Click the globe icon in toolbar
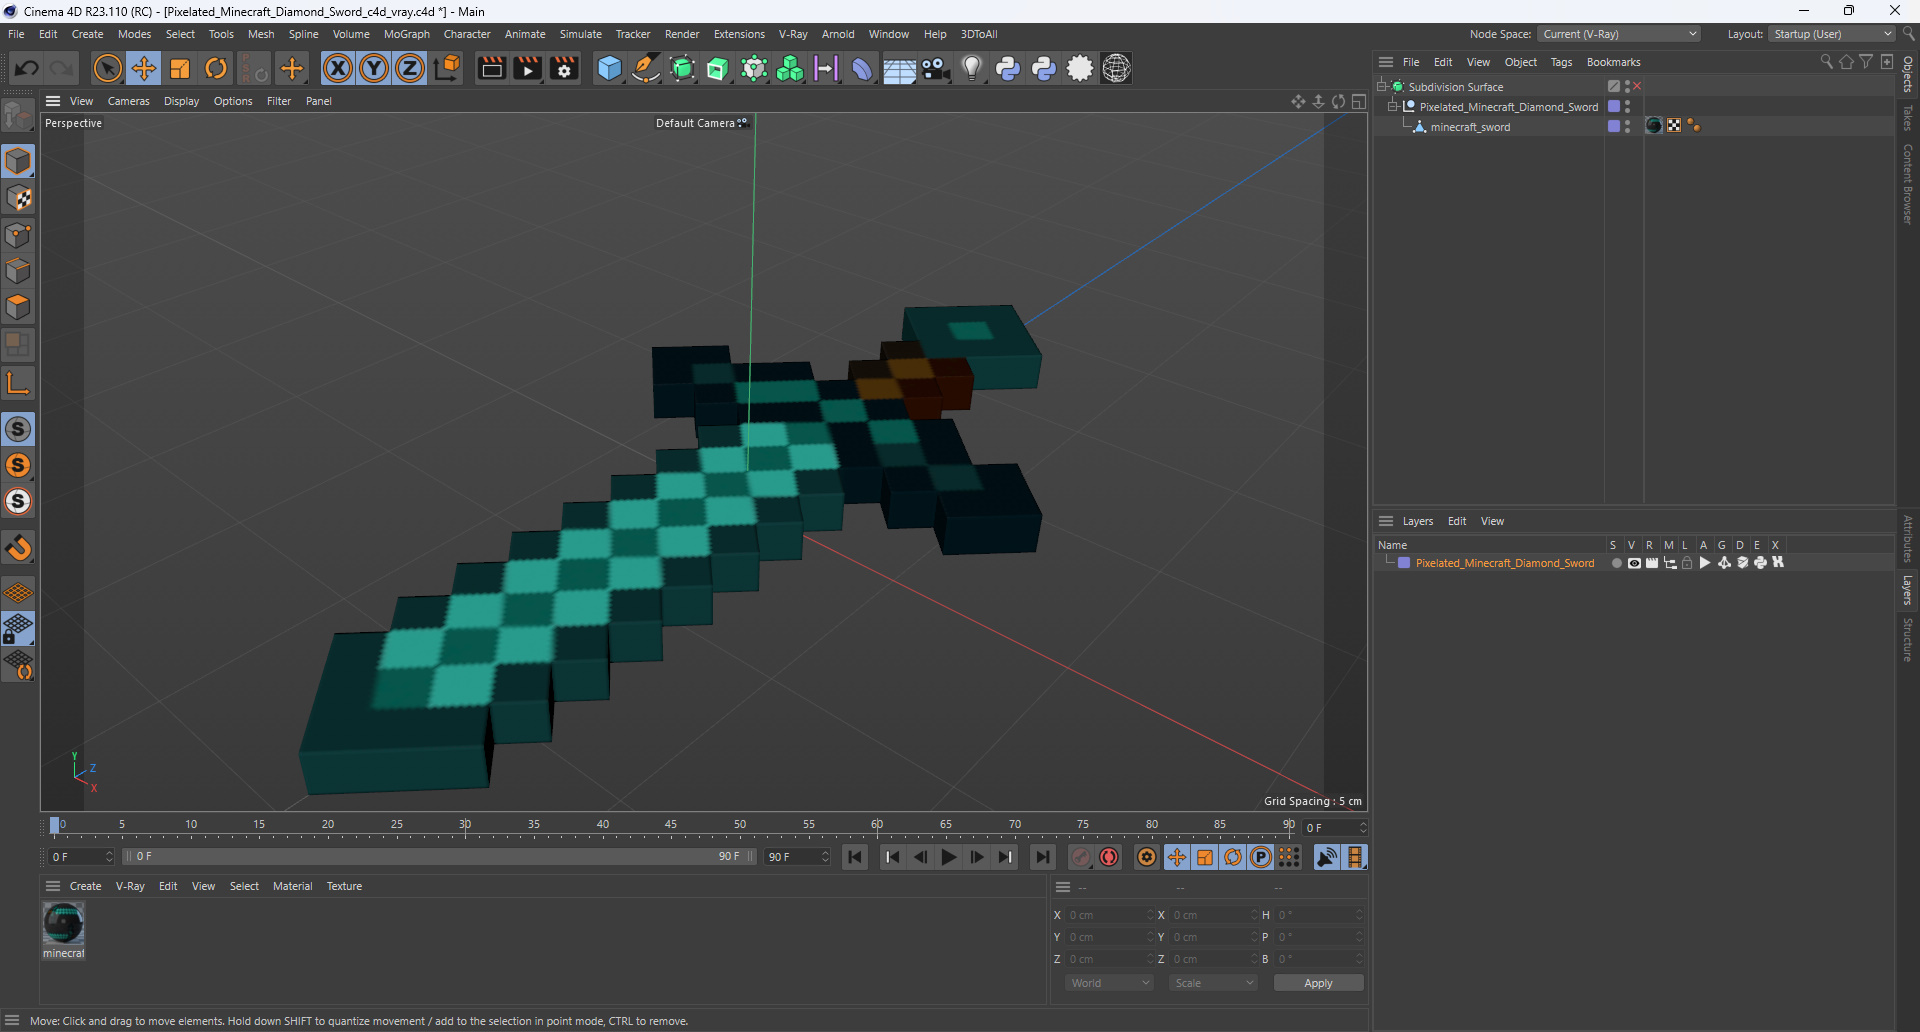Viewport: 1920px width, 1032px height. (x=1117, y=68)
